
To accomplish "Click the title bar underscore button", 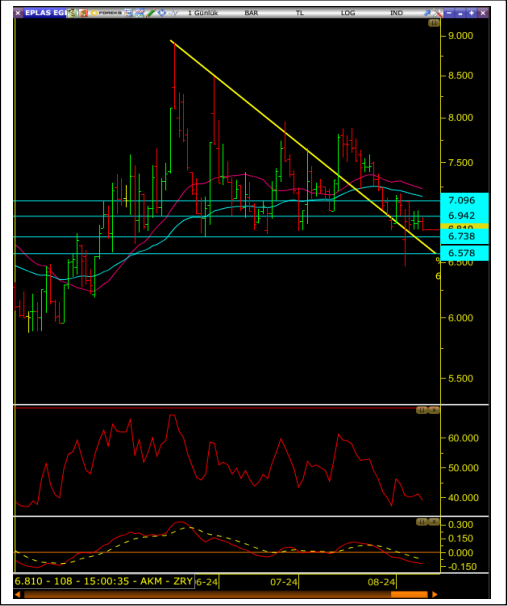I will (x=460, y=13).
